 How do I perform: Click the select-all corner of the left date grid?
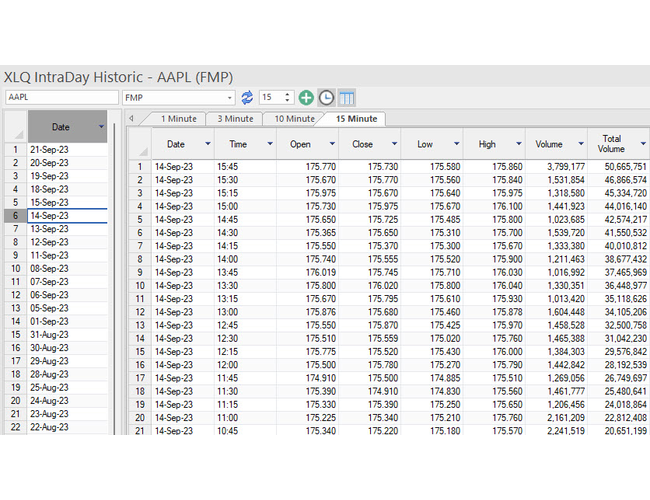pos(16,127)
